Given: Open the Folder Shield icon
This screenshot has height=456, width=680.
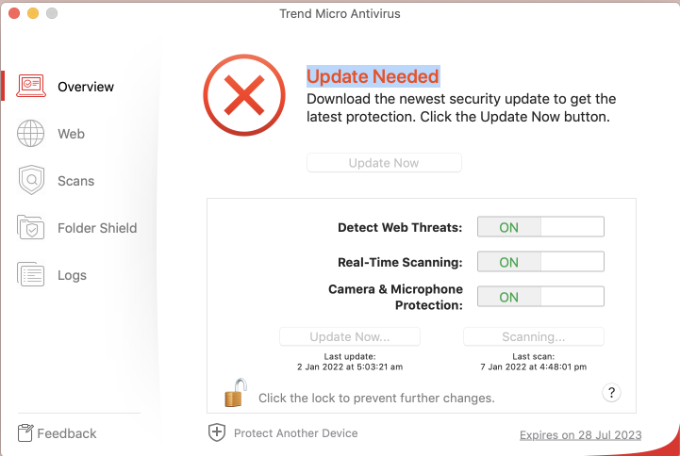Looking at the screenshot, I should 30,227.
